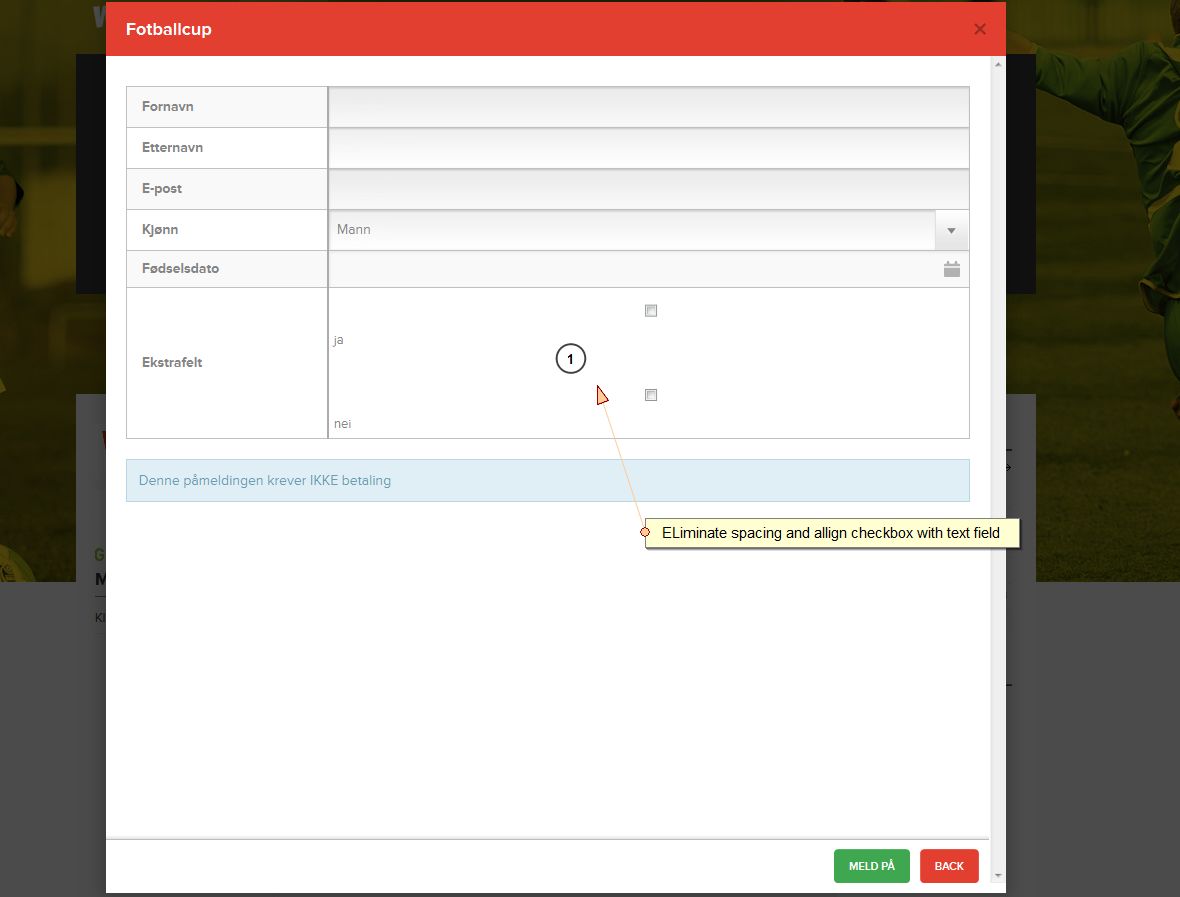Image resolution: width=1180 pixels, height=897 pixels.
Task: Click the E-post label
Action: coord(162,188)
